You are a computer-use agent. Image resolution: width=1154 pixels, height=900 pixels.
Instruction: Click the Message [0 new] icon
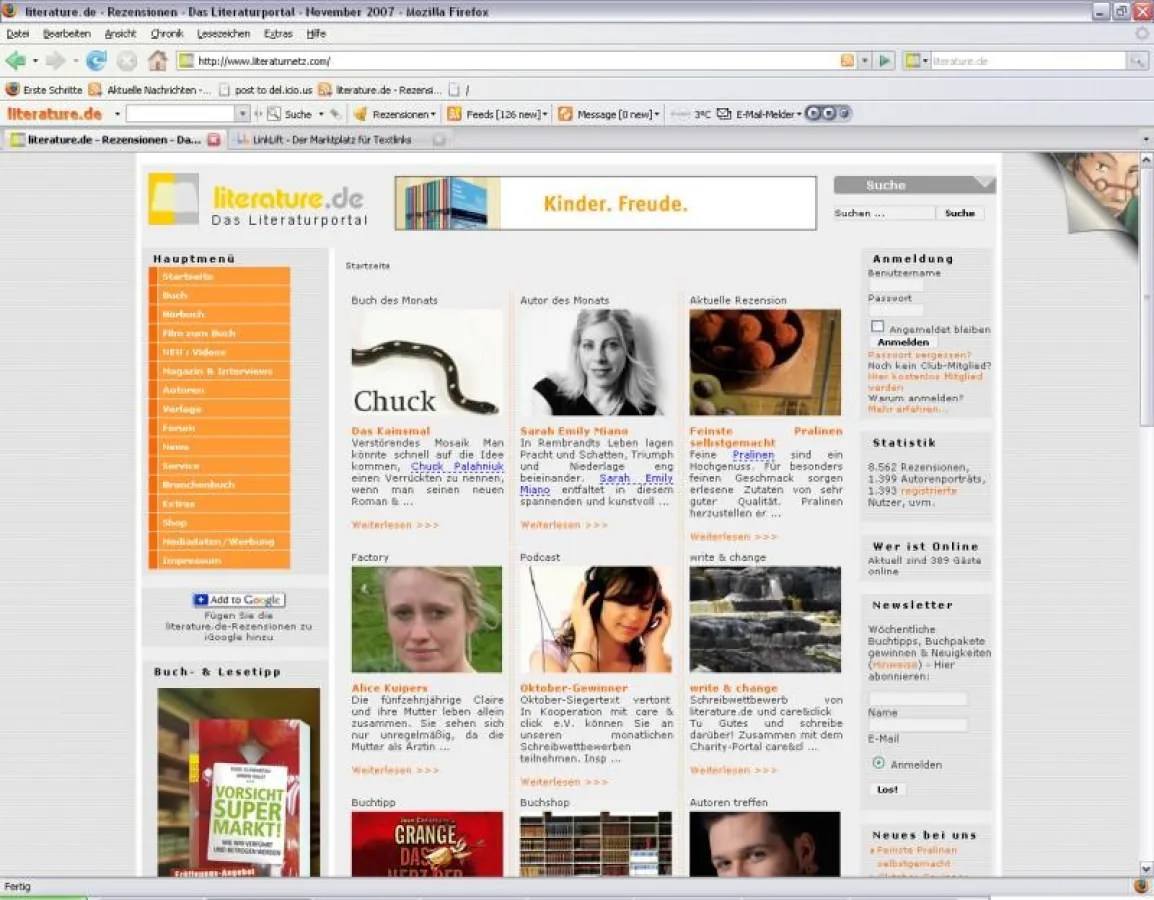click(x=562, y=114)
